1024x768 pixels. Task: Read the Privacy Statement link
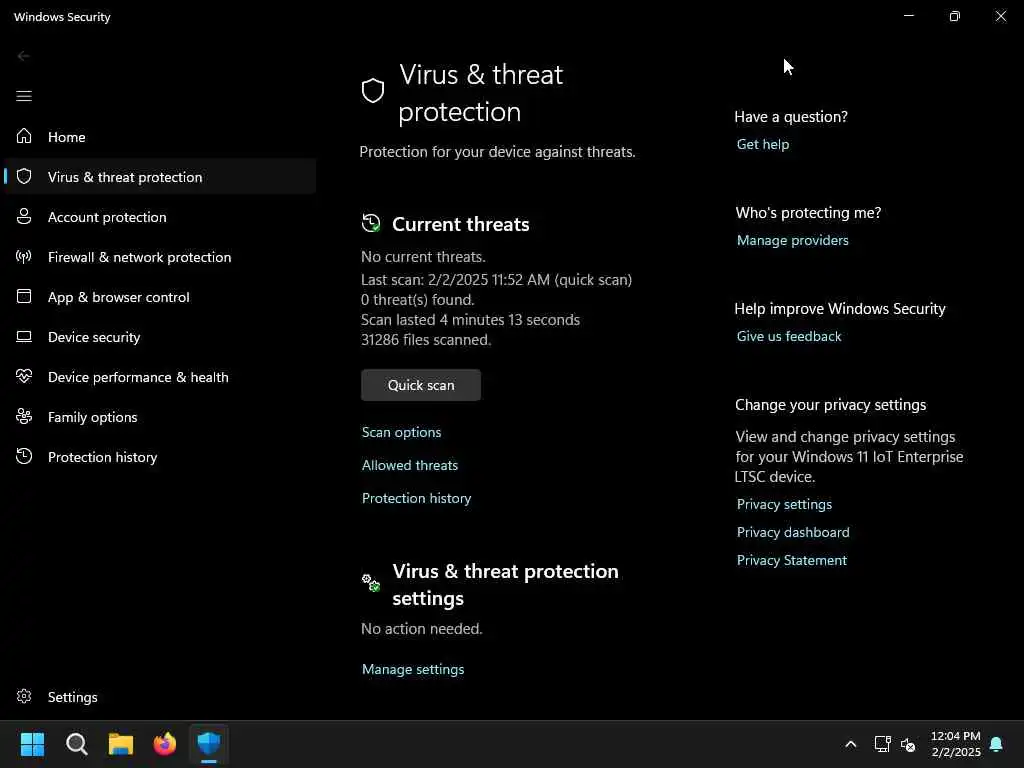(792, 560)
